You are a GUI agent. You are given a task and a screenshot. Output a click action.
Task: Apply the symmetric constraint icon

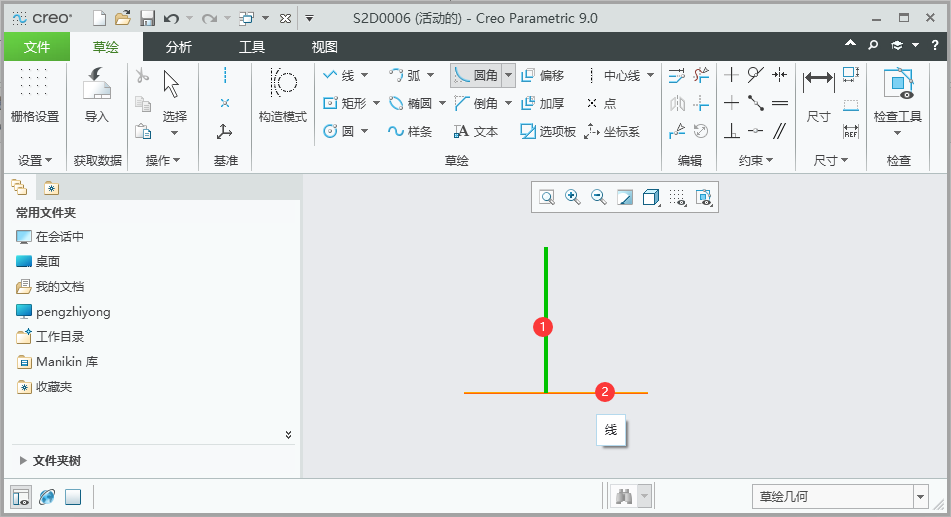(x=779, y=75)
